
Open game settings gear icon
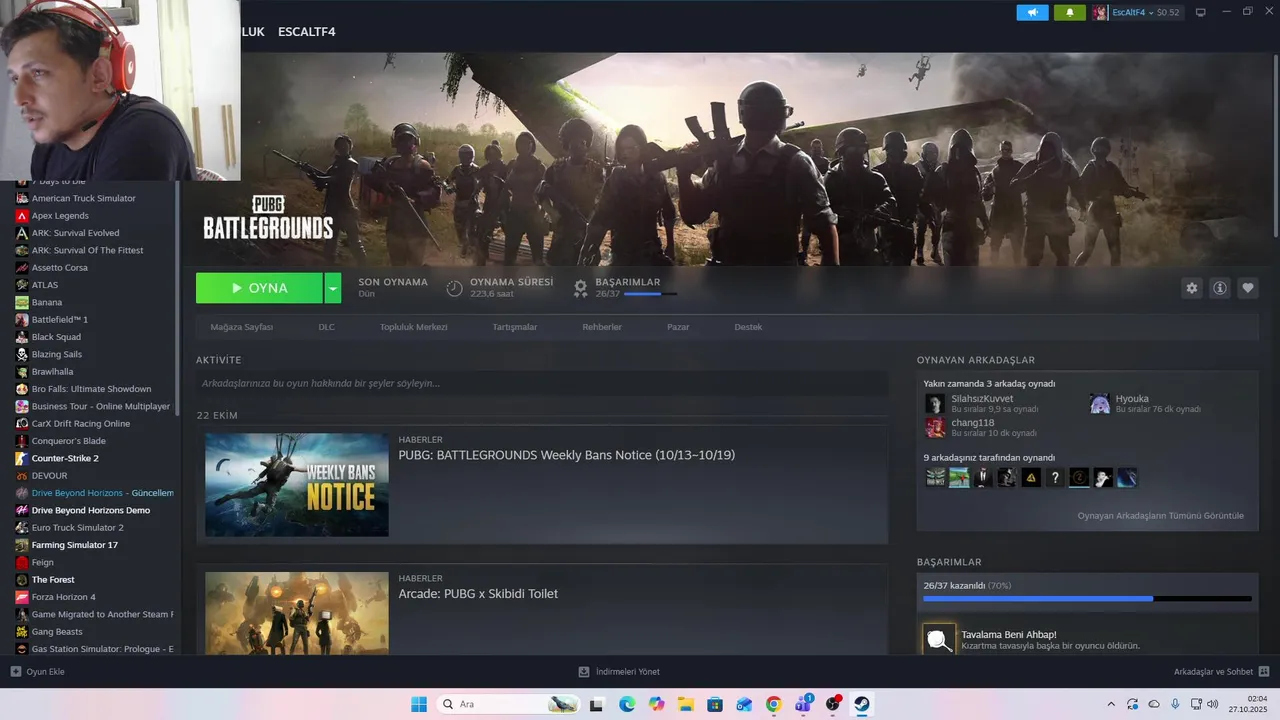[1191, 288]
